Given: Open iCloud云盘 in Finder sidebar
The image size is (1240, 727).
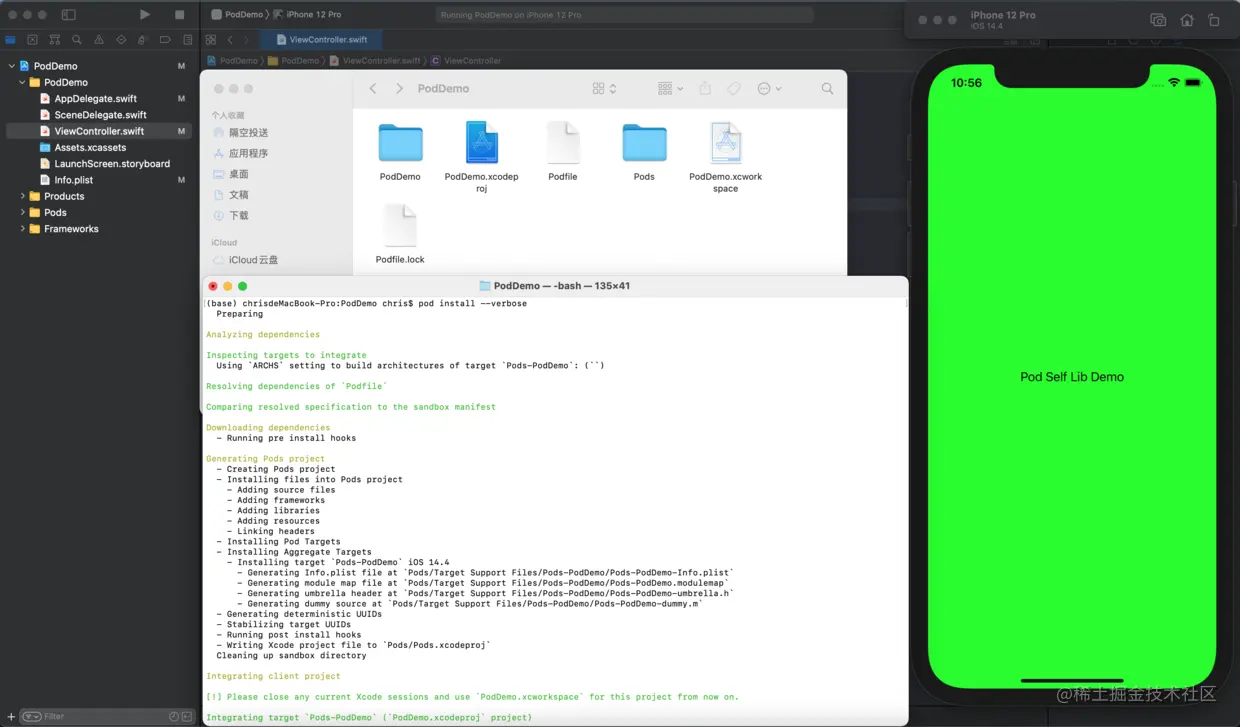Looking at the screenshot, I should [x=245, y=260].
